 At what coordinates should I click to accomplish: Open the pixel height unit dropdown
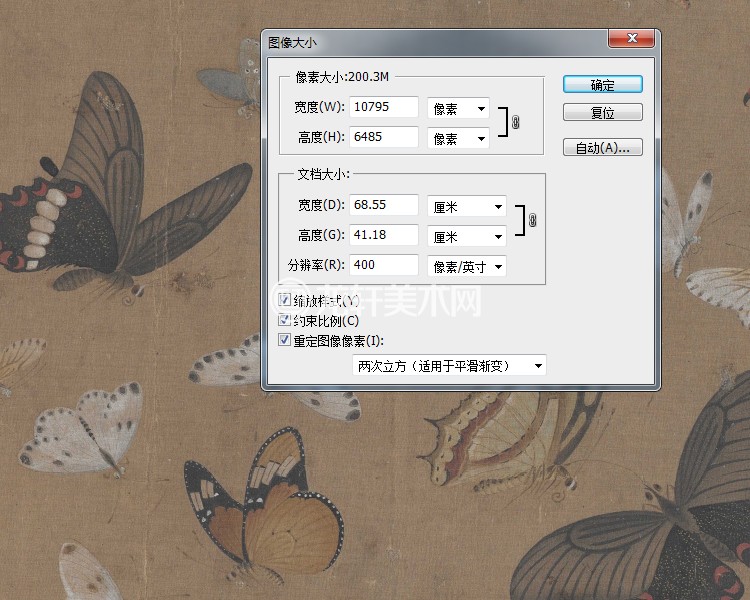point(458,139)
